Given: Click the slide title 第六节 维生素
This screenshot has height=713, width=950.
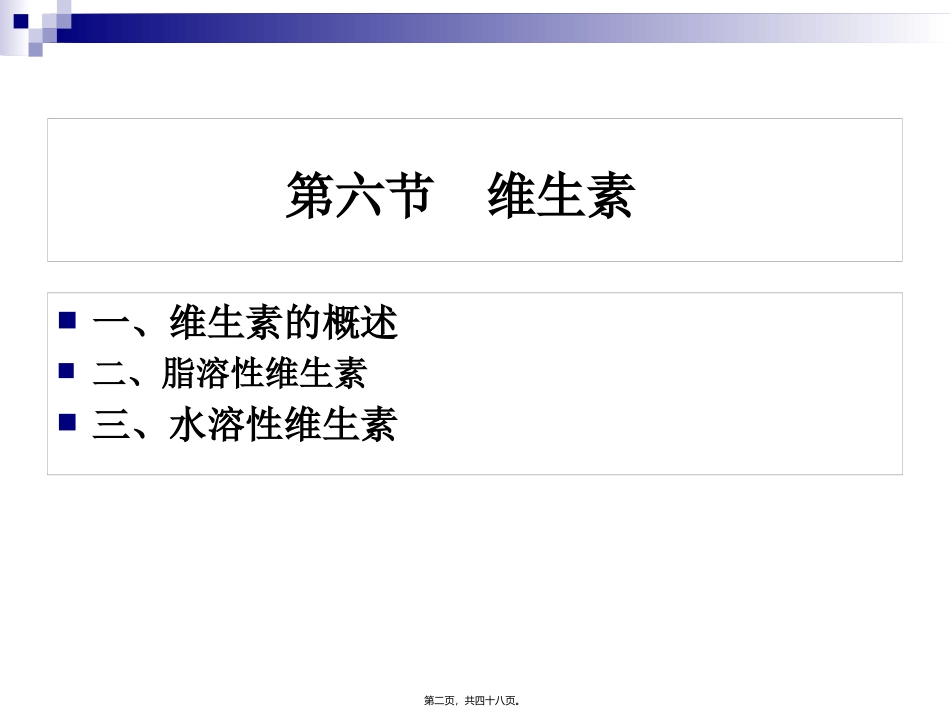Looking at the screenshot, I should [x=460, y=195].
